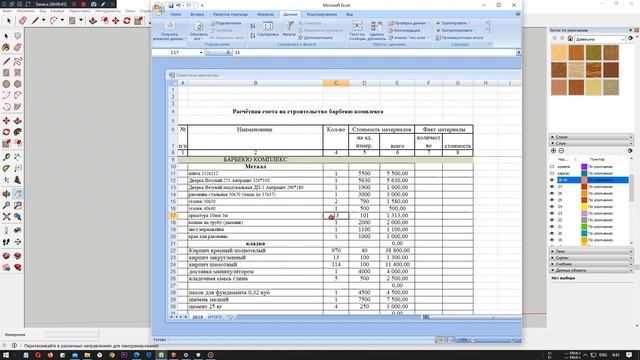Hide layer 27 via its eye
The image size is (640, 360).
[552, 187]
